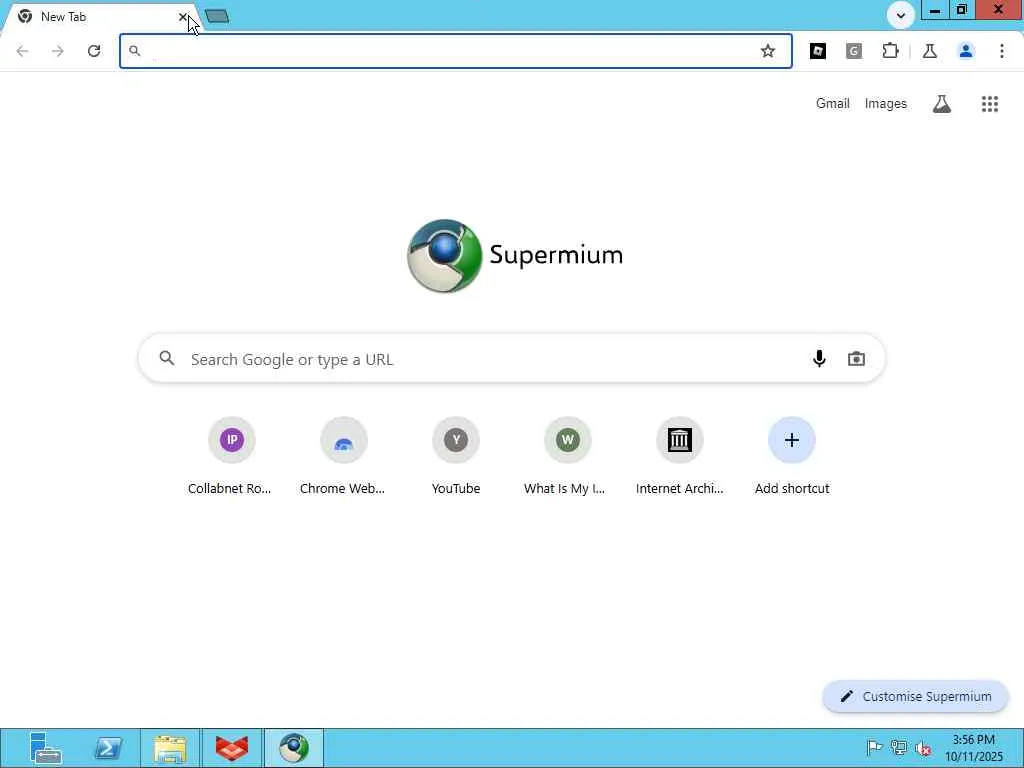The width and height of the screenshot is (1024, 768).
Task: Search by image with camera icon
Action: pyautogui.click(x=856, y=359)
